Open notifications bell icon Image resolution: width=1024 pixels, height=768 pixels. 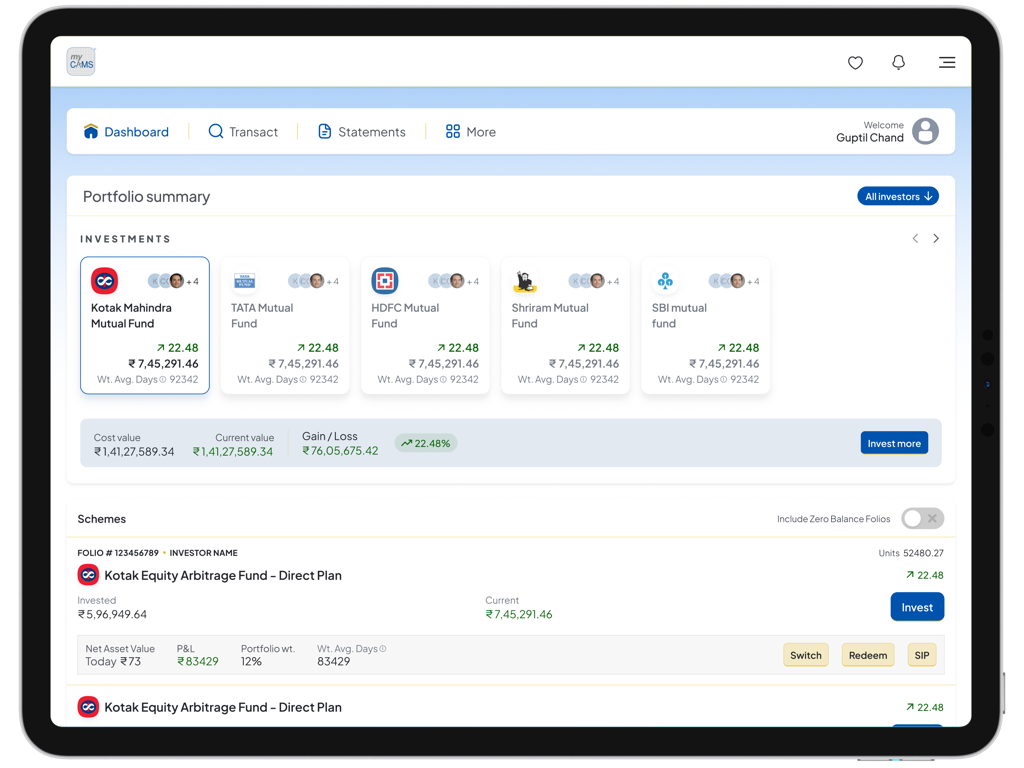point(898,63)
